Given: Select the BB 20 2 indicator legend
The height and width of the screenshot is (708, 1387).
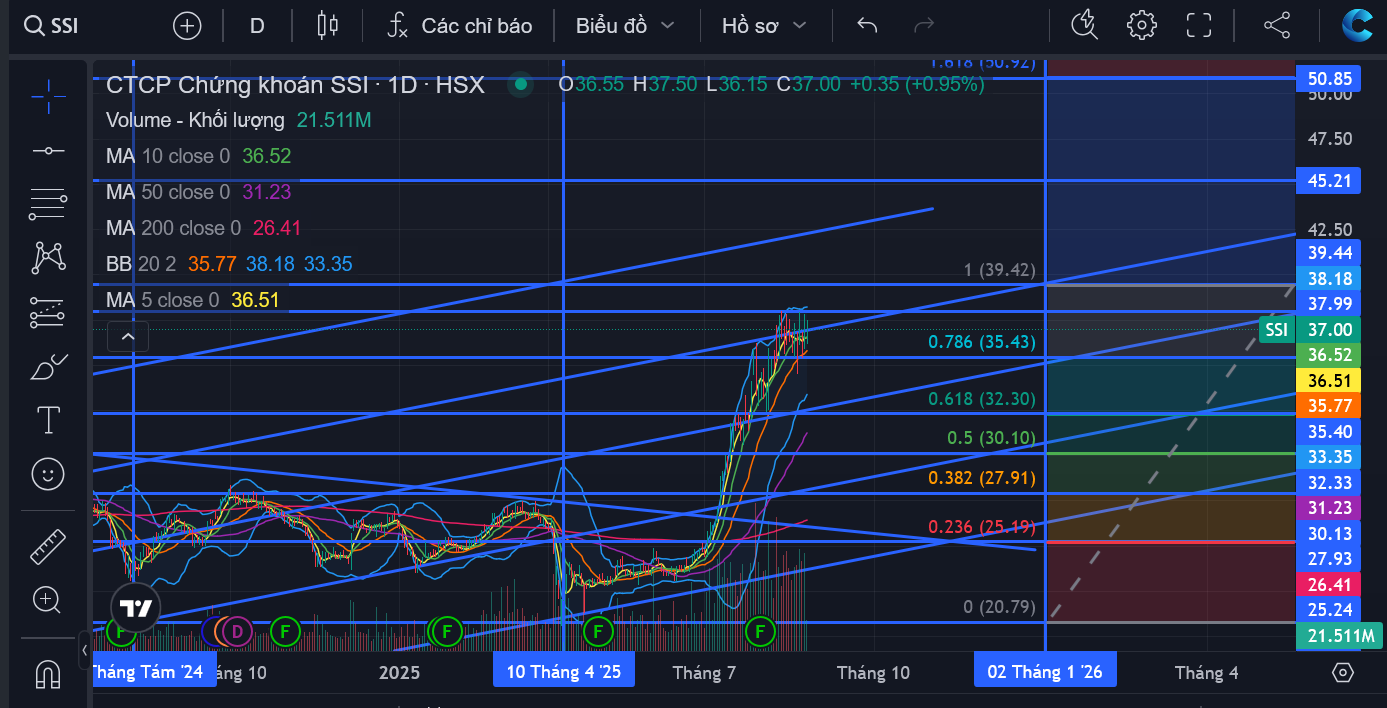Looking at the screenshot, I should click(229, 264).
